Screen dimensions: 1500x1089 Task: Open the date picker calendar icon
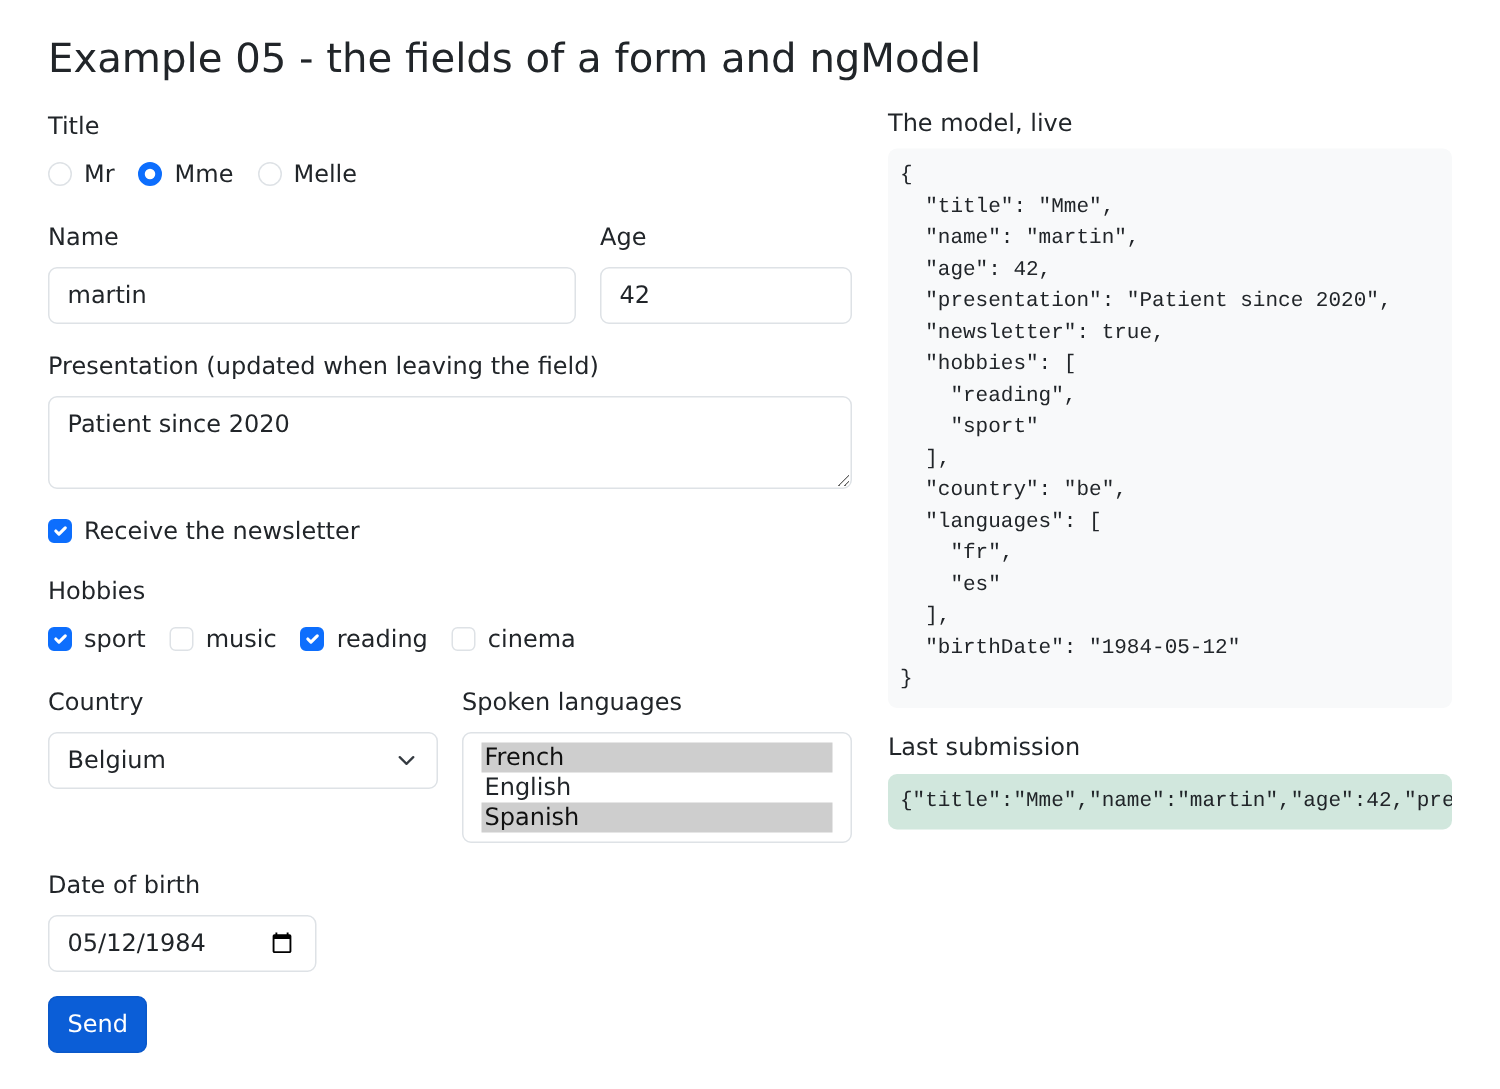click(282, 943)
